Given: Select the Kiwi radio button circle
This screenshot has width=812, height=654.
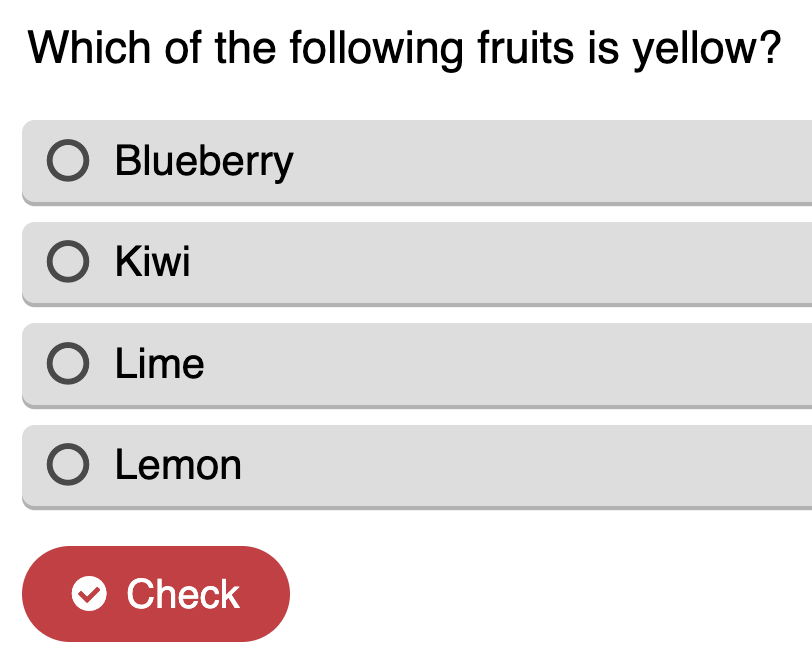Looking at the screenshot, I should (68, 261).
